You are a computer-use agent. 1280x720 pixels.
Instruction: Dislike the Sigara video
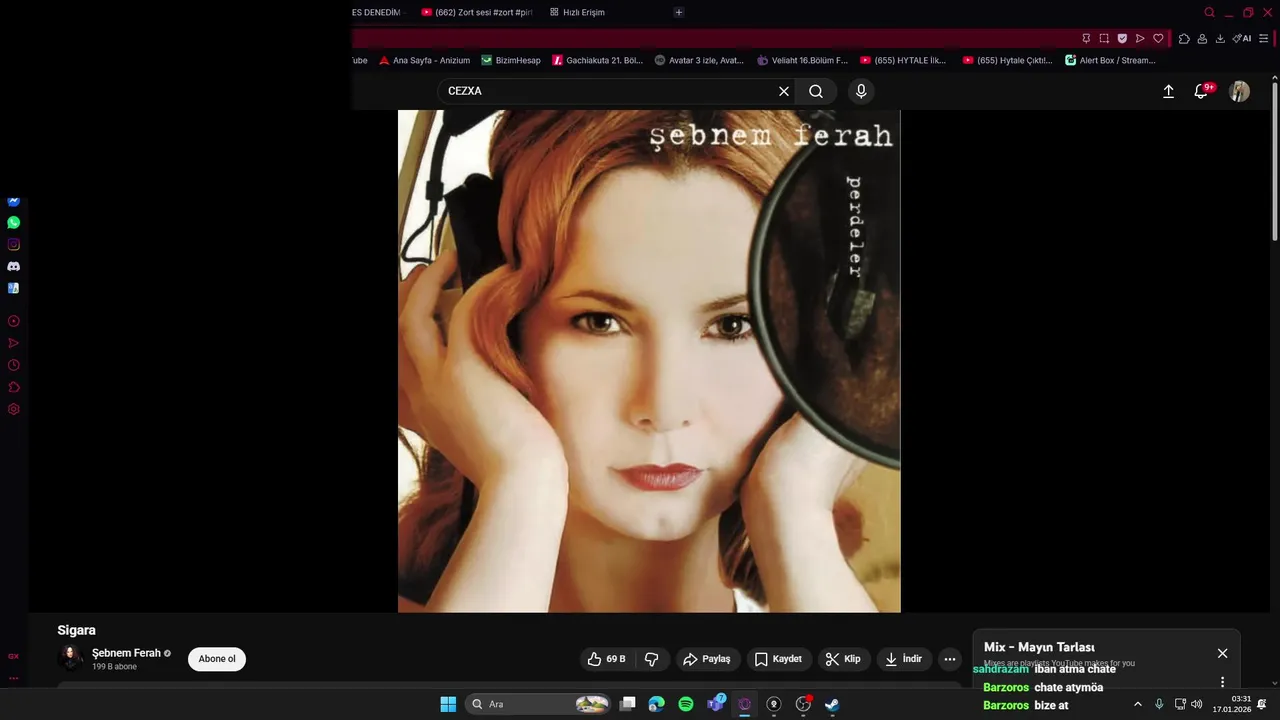point(652,659)
